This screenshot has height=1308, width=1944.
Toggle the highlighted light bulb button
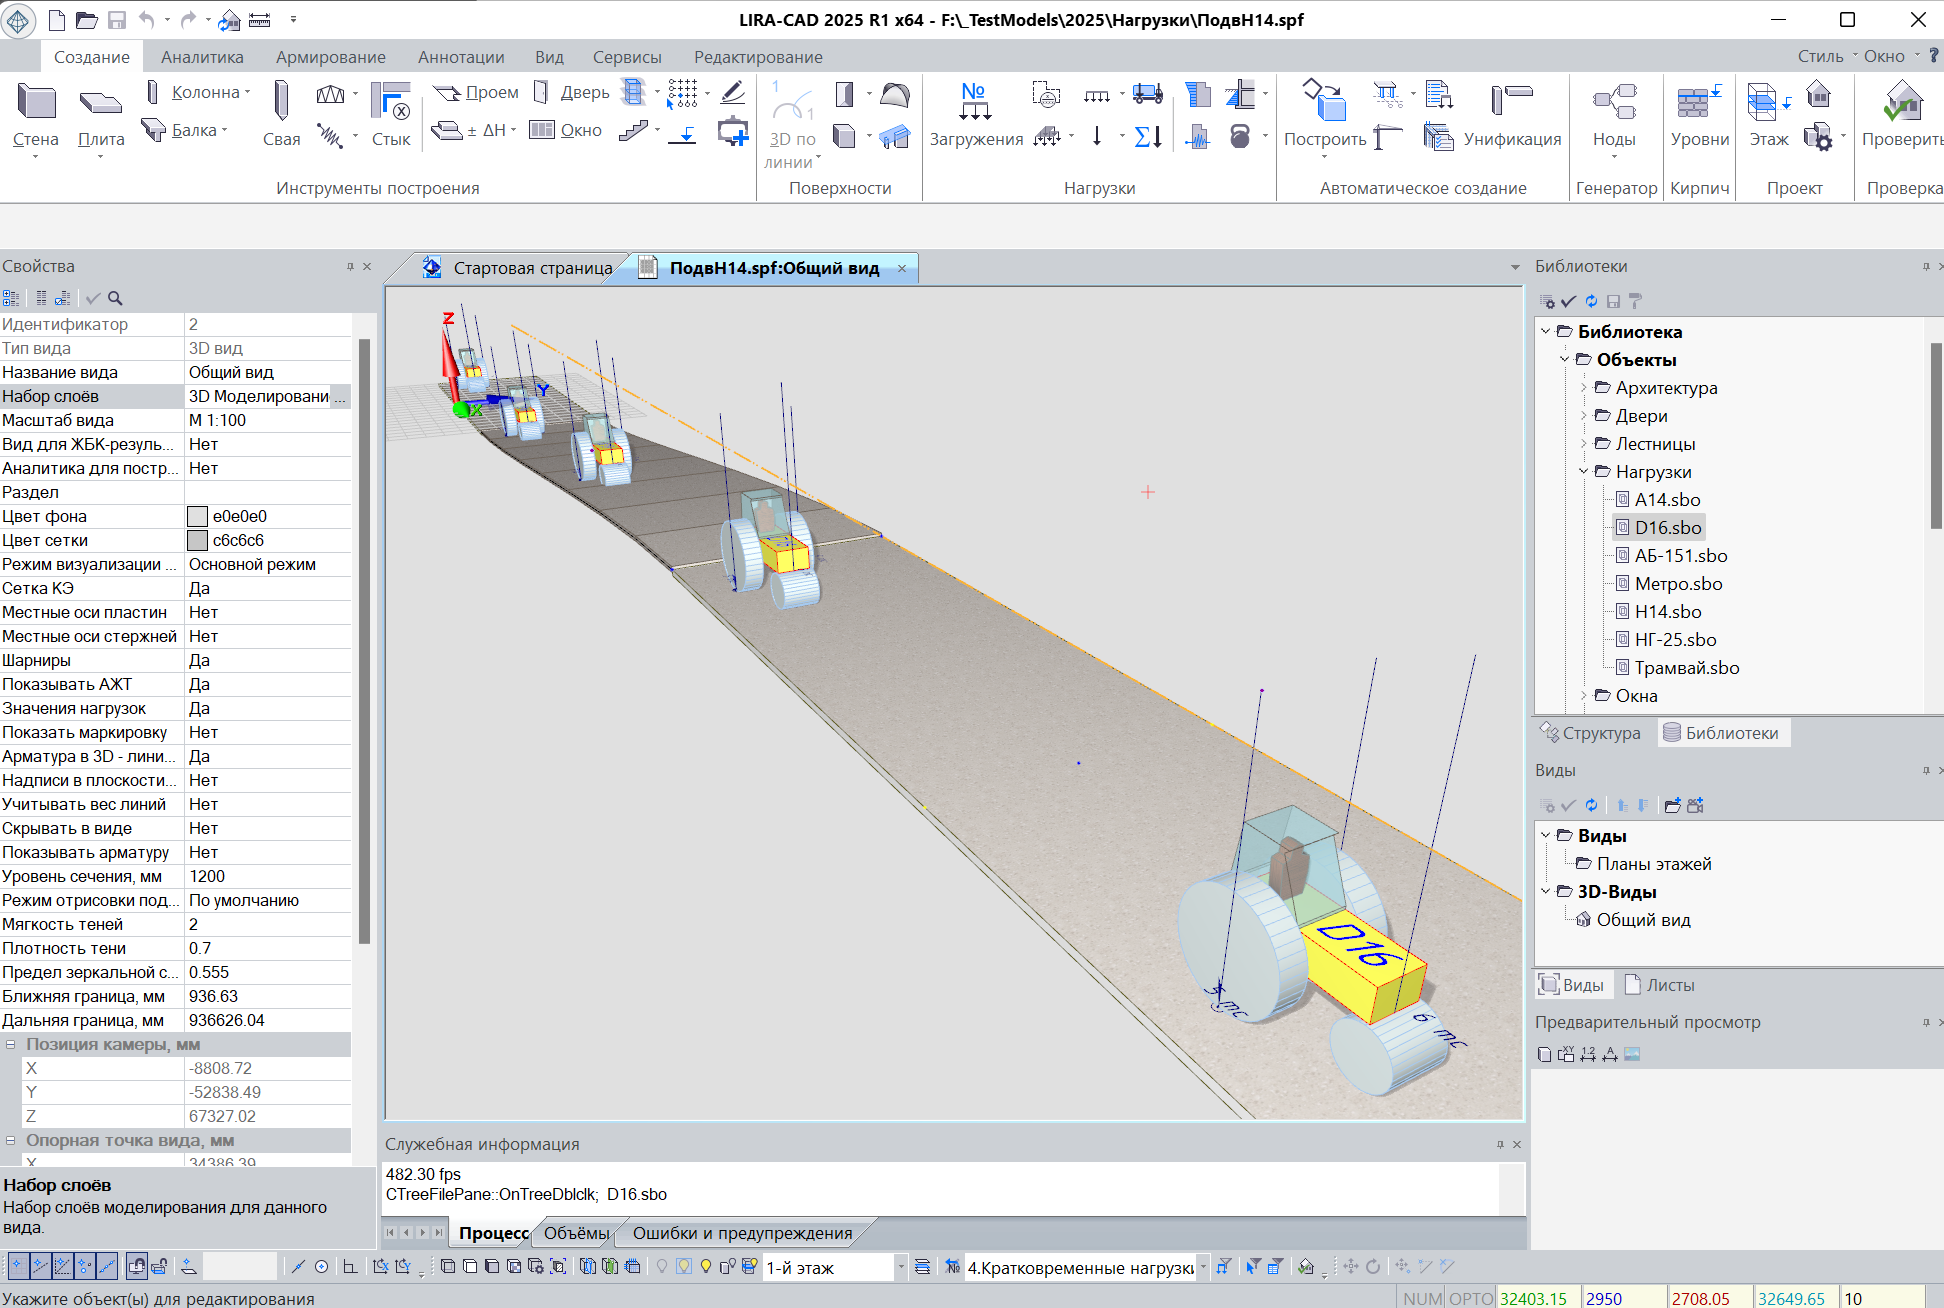pyautogui.click(x=684, y=1267)
